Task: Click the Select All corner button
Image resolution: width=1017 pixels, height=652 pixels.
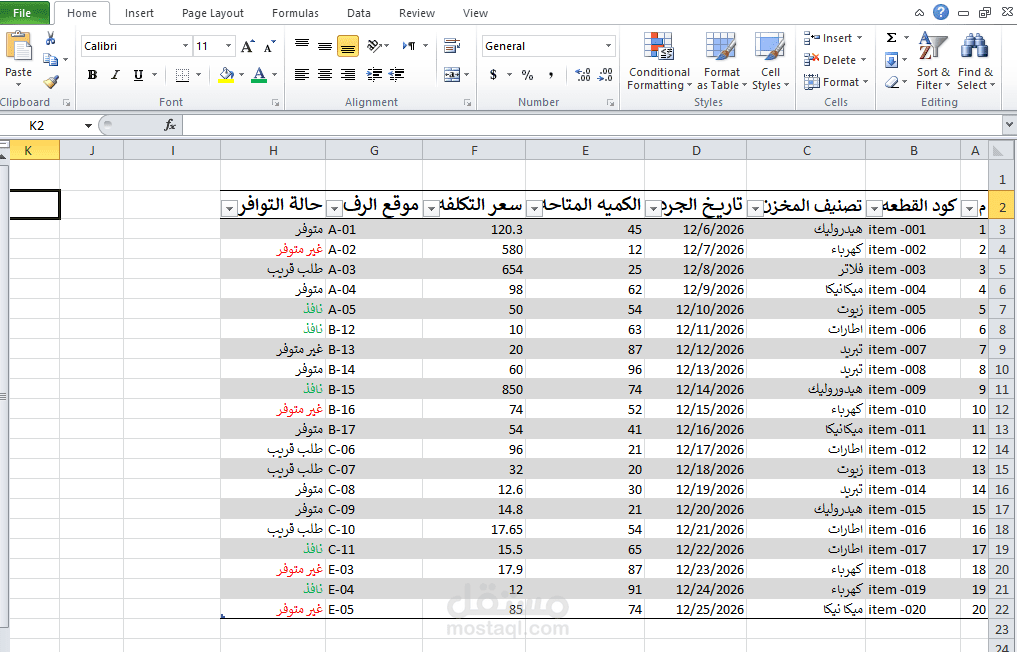Action: [999, 151]
